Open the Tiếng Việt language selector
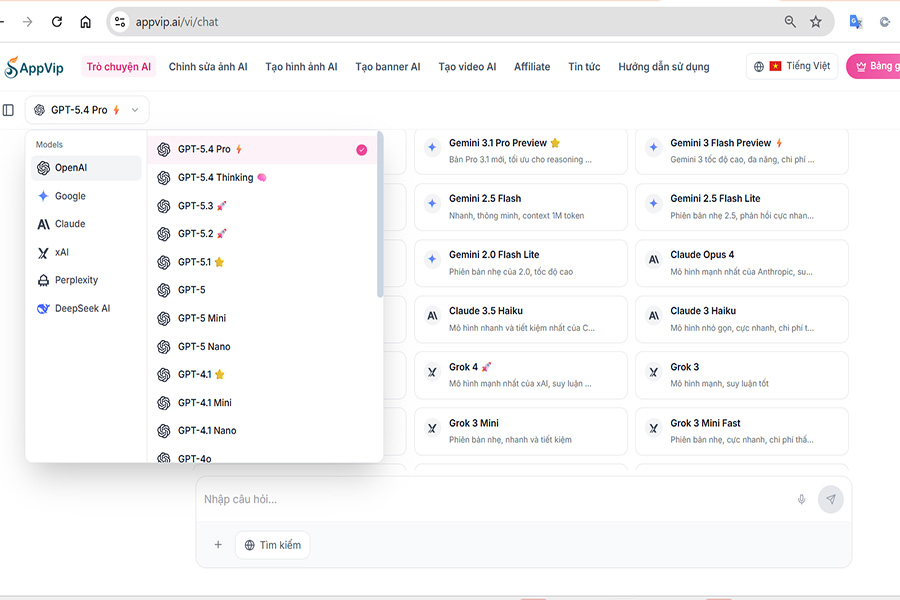 (x=792, y=67)
